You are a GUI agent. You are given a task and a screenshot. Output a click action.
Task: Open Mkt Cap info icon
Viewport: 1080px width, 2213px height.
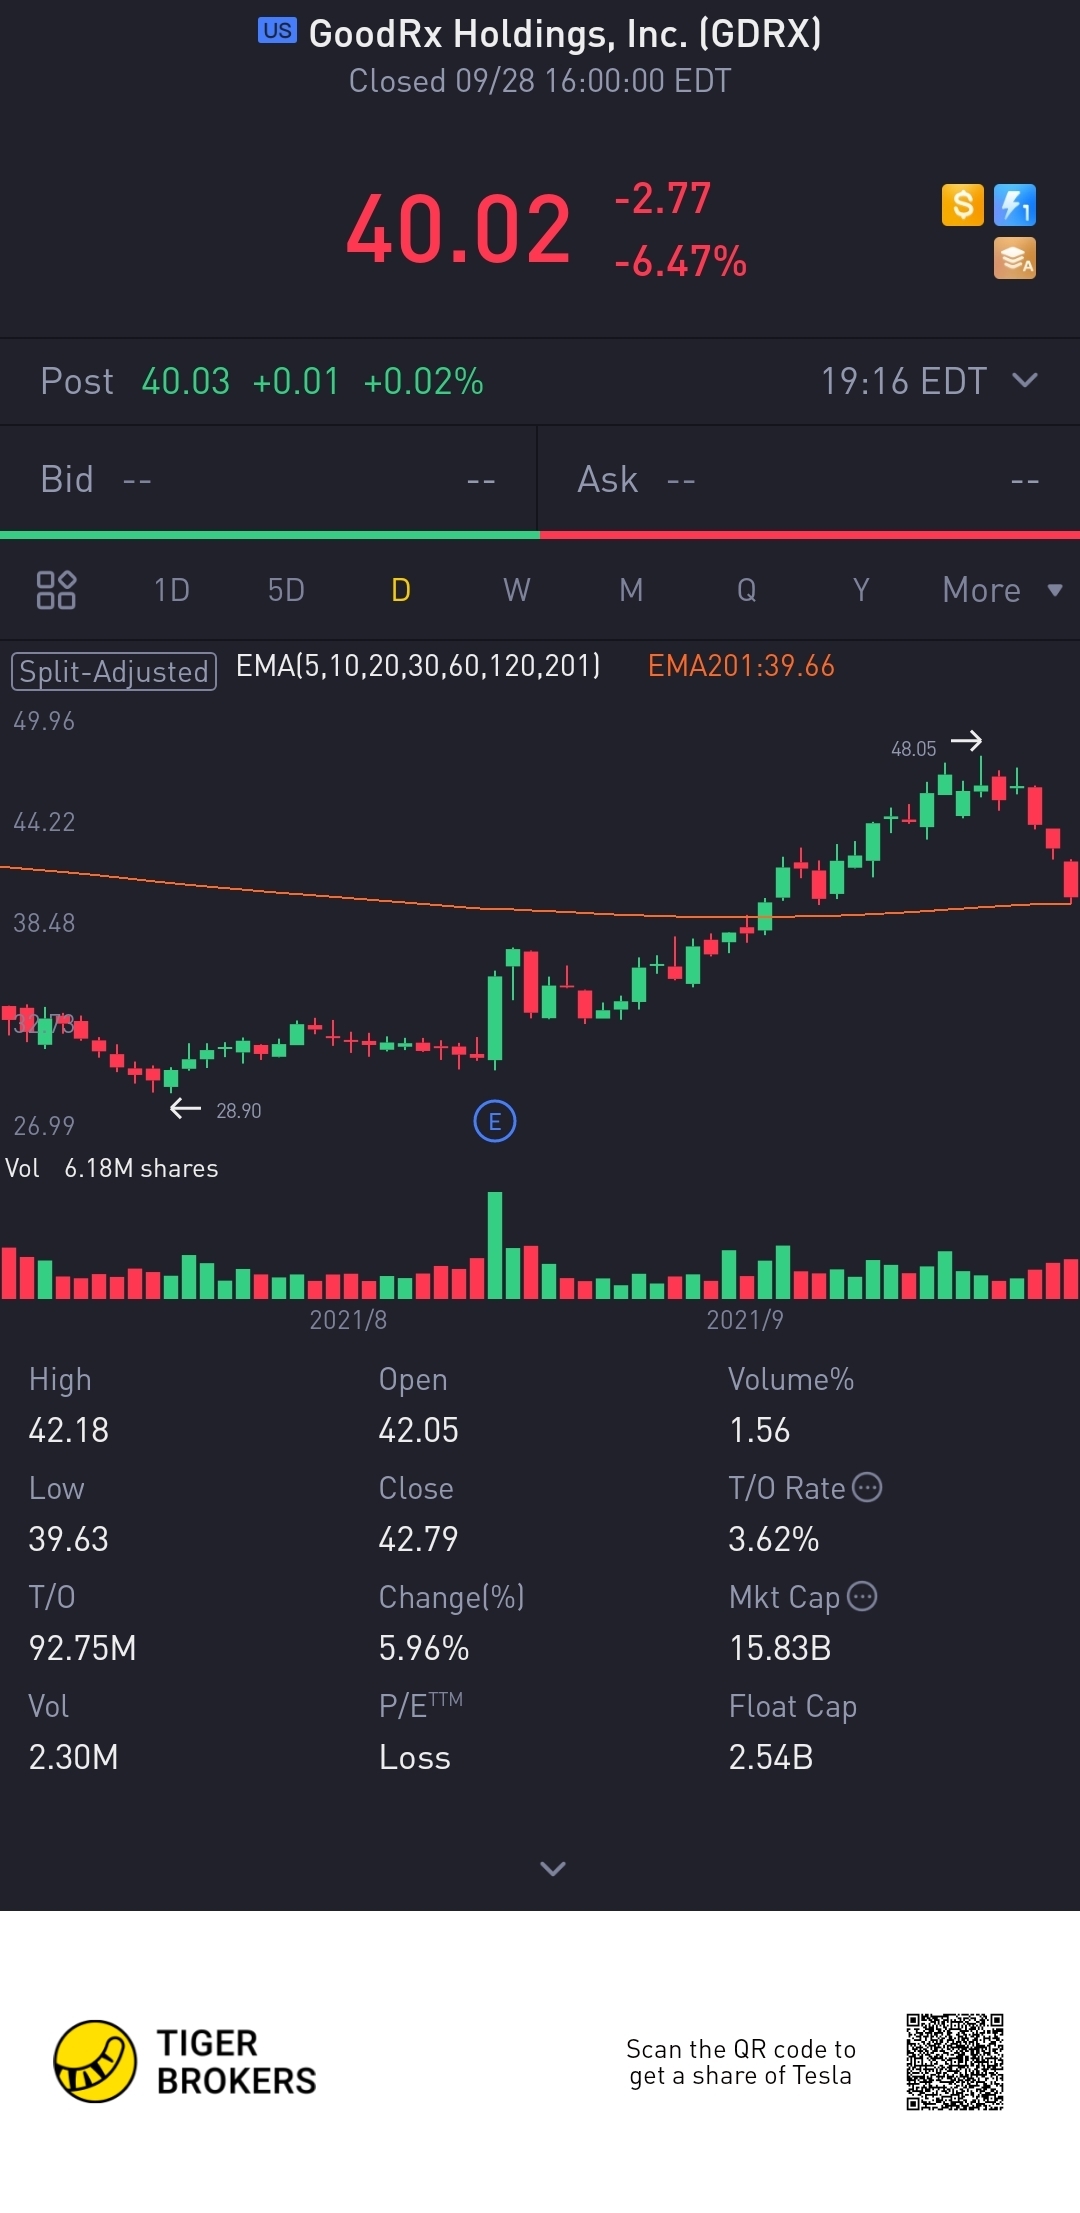(862, 1596)
